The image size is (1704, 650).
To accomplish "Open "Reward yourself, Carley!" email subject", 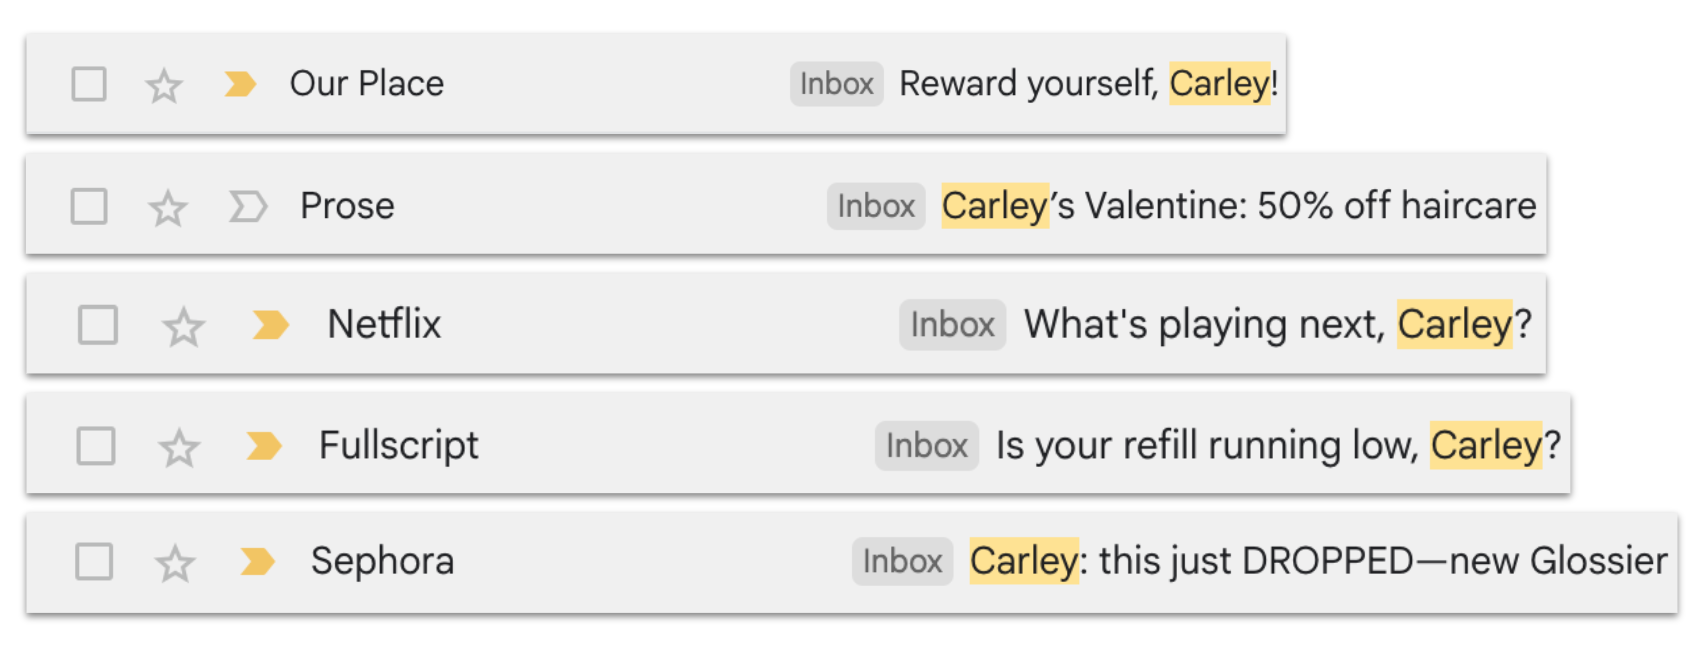I will click(x=1089, y=83).
